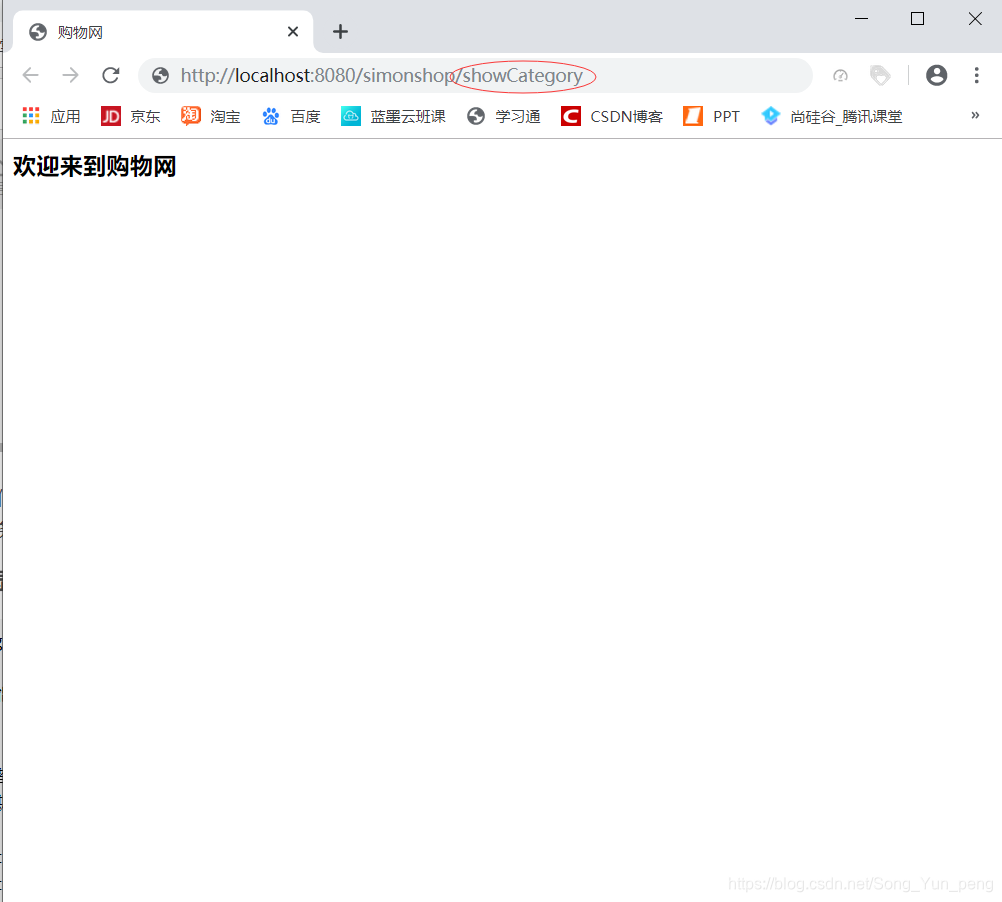Viewport: 1002px width, 902px height.
Task: Open the Chrome profile avatar menu
Action: pos(936,75)
